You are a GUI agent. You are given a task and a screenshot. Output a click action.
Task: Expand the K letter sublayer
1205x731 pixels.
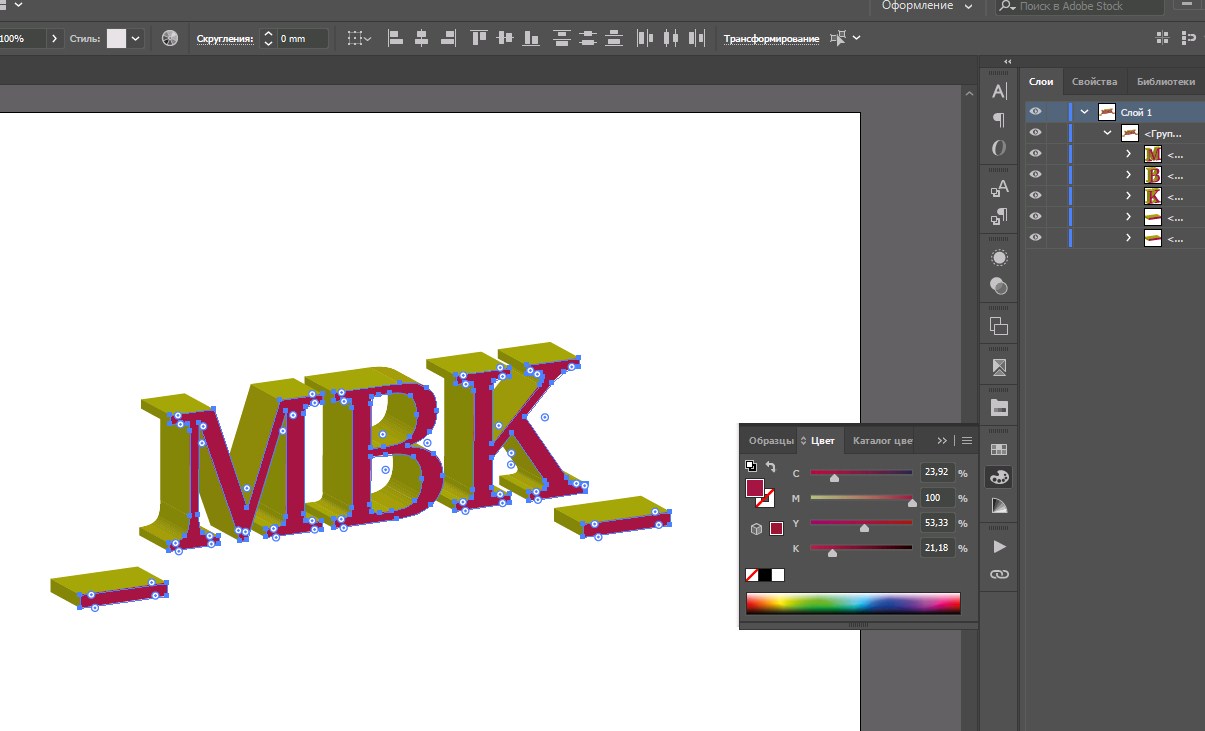pos(1129,196)
